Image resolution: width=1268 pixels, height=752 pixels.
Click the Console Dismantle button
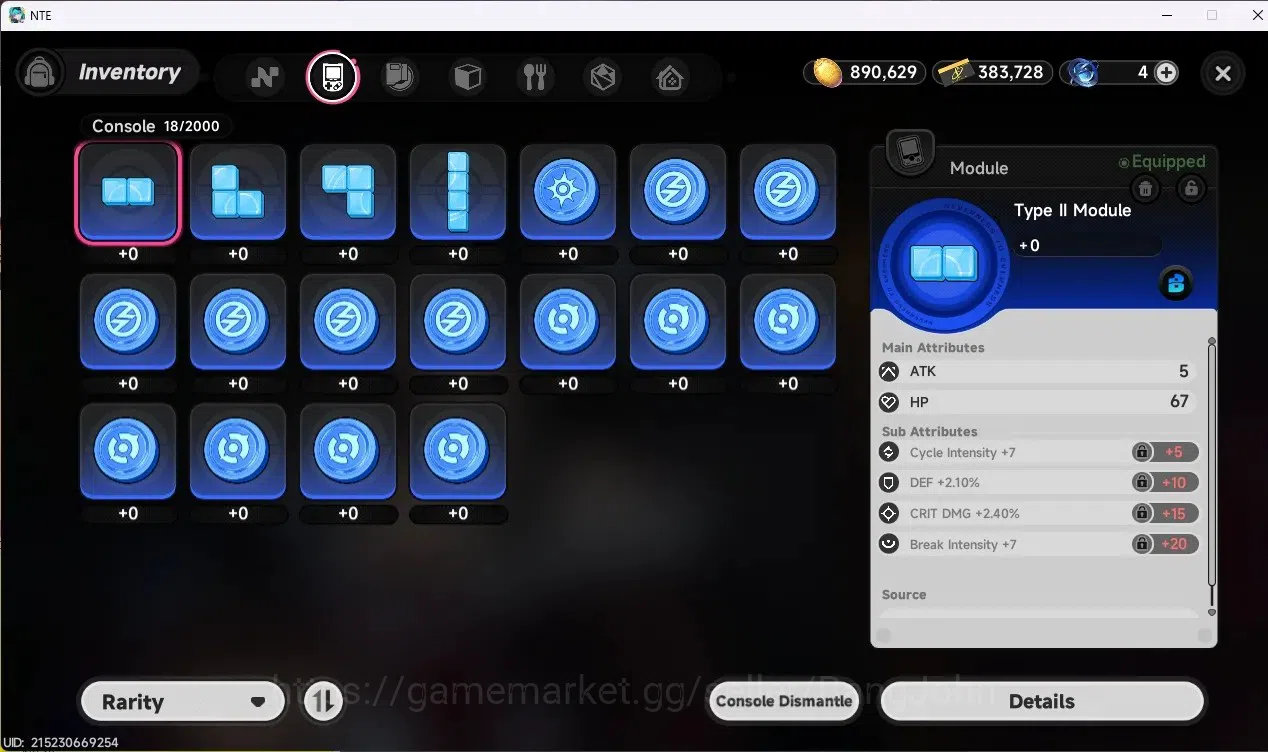[x=784, y=701]
